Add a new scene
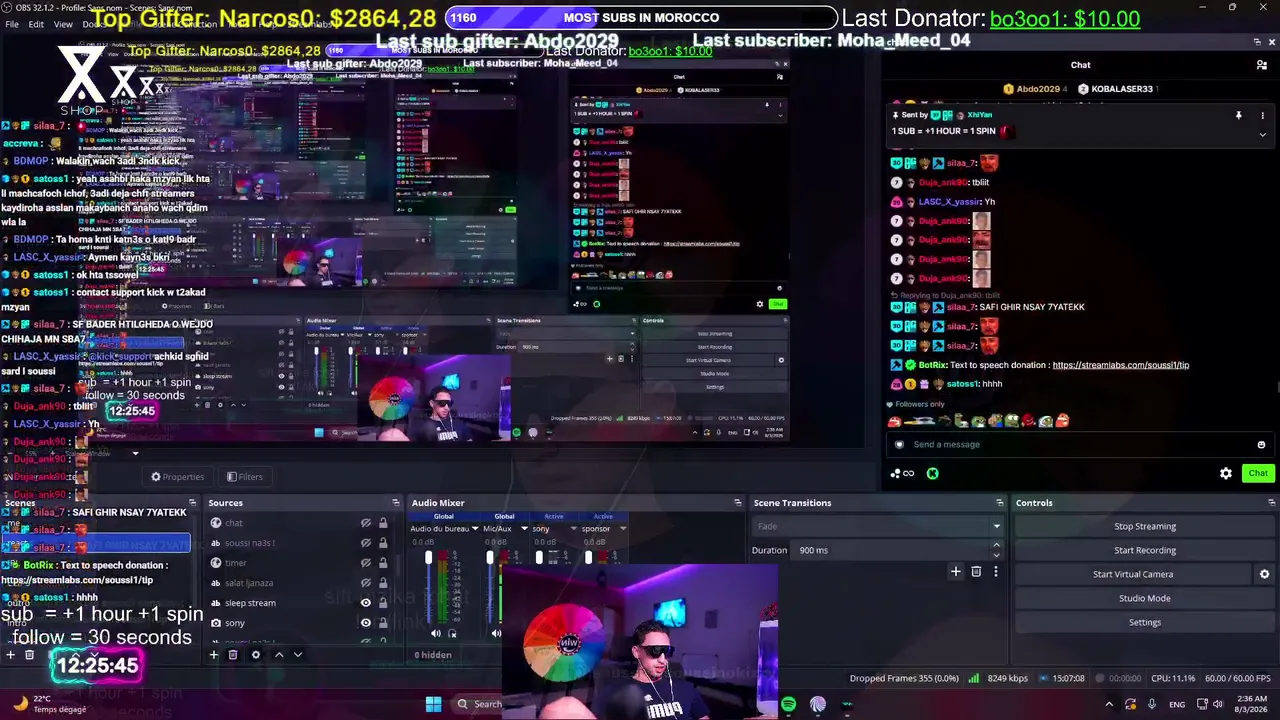This screenshot has height=720, width=1280. coord(10,655)
